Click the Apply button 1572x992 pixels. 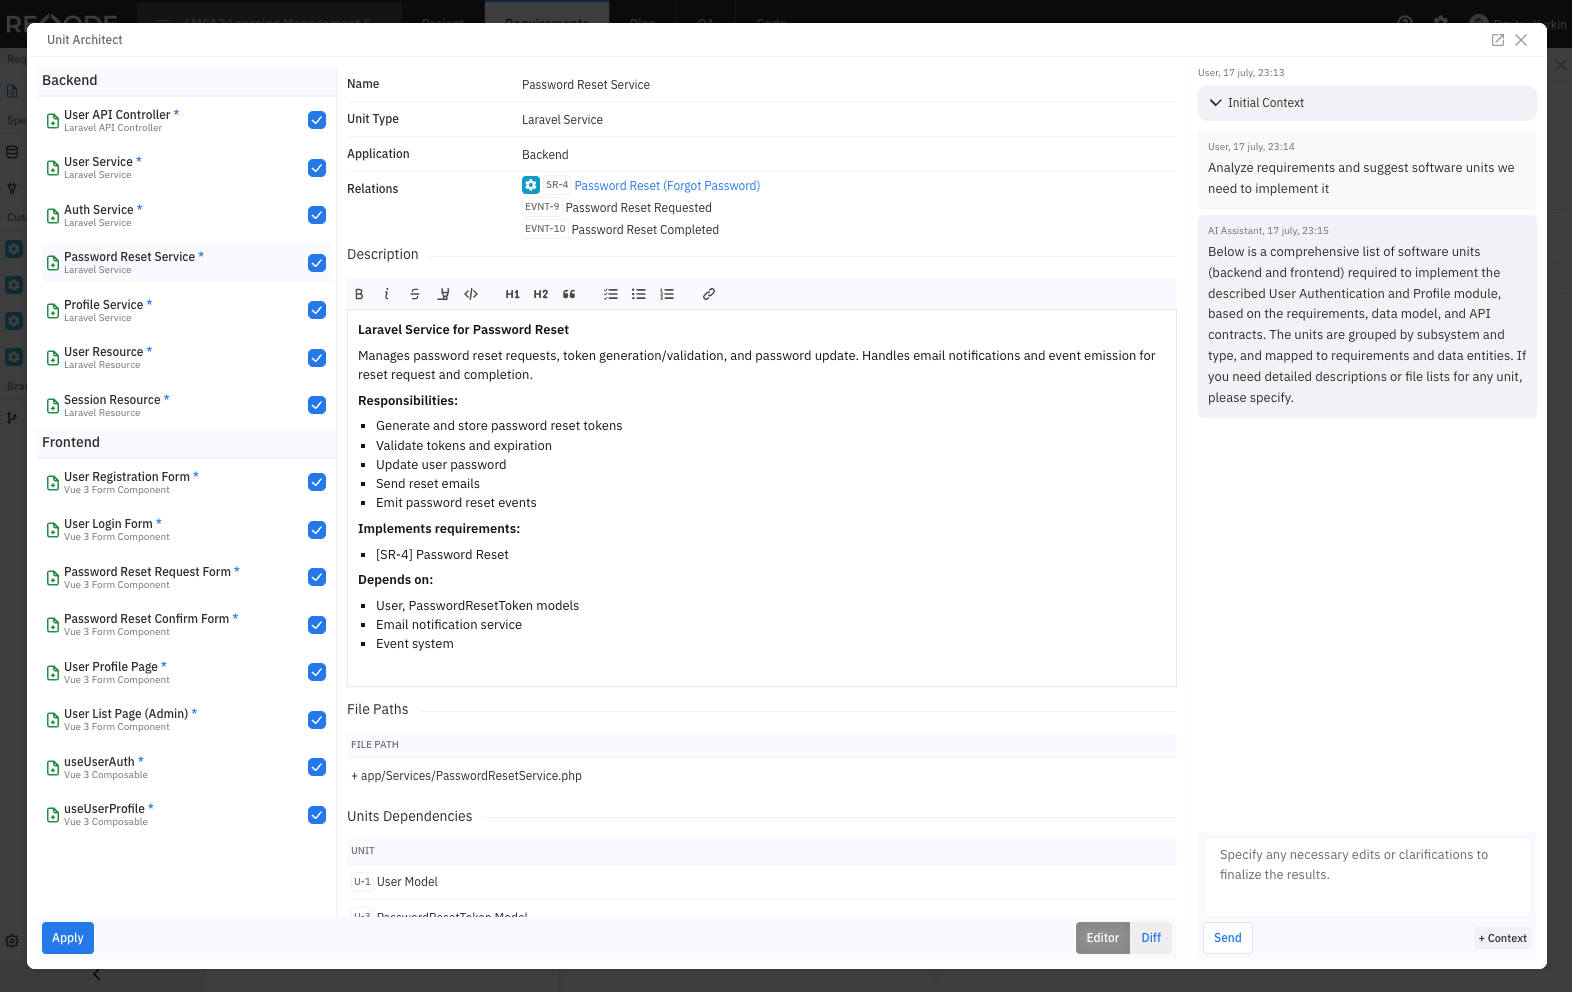tap(68, 938)
